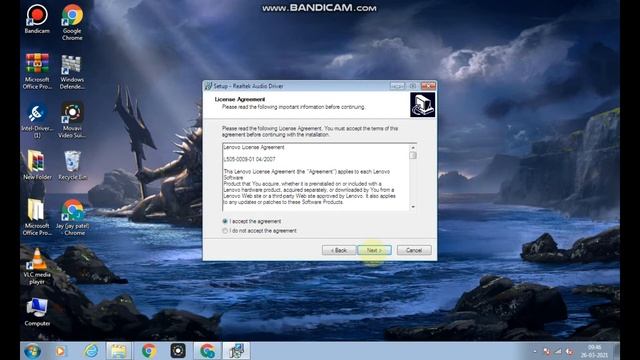Open Google Chrome from the taskbar
The height and width of the screenshot is (360, 640).
(149, 351)
